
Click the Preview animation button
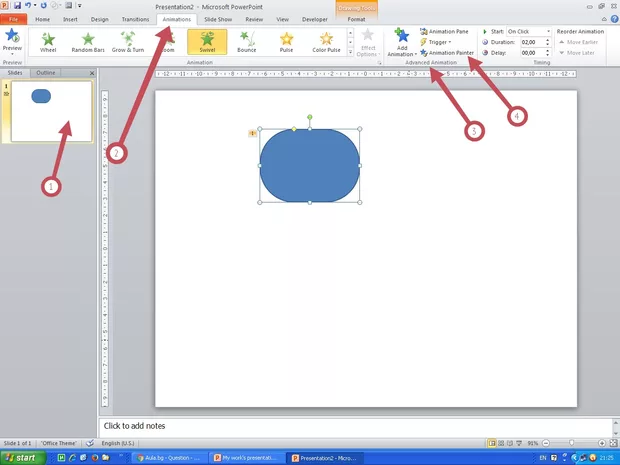point(12,41)
